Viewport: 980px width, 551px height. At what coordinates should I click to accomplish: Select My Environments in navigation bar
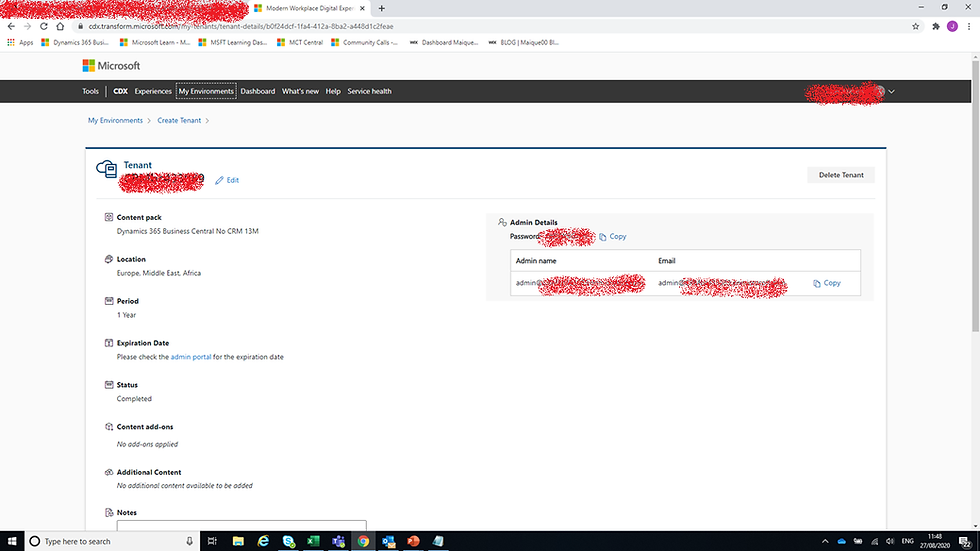206,91
